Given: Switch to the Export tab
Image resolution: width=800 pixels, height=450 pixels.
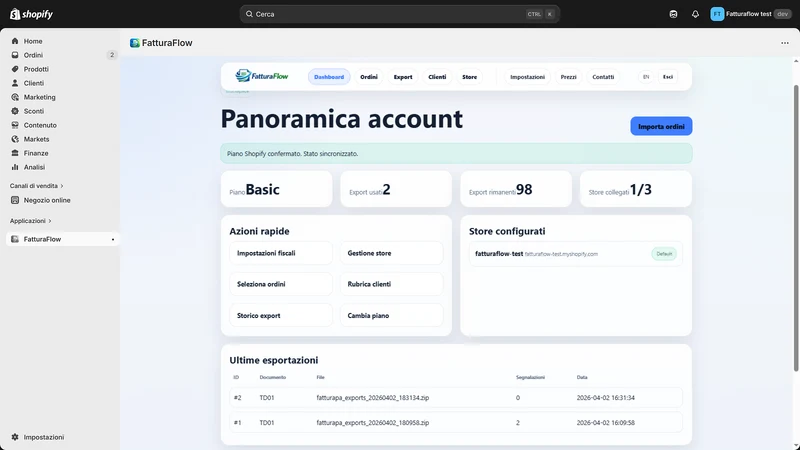Looking at the screenshot, I should point(403,77).
